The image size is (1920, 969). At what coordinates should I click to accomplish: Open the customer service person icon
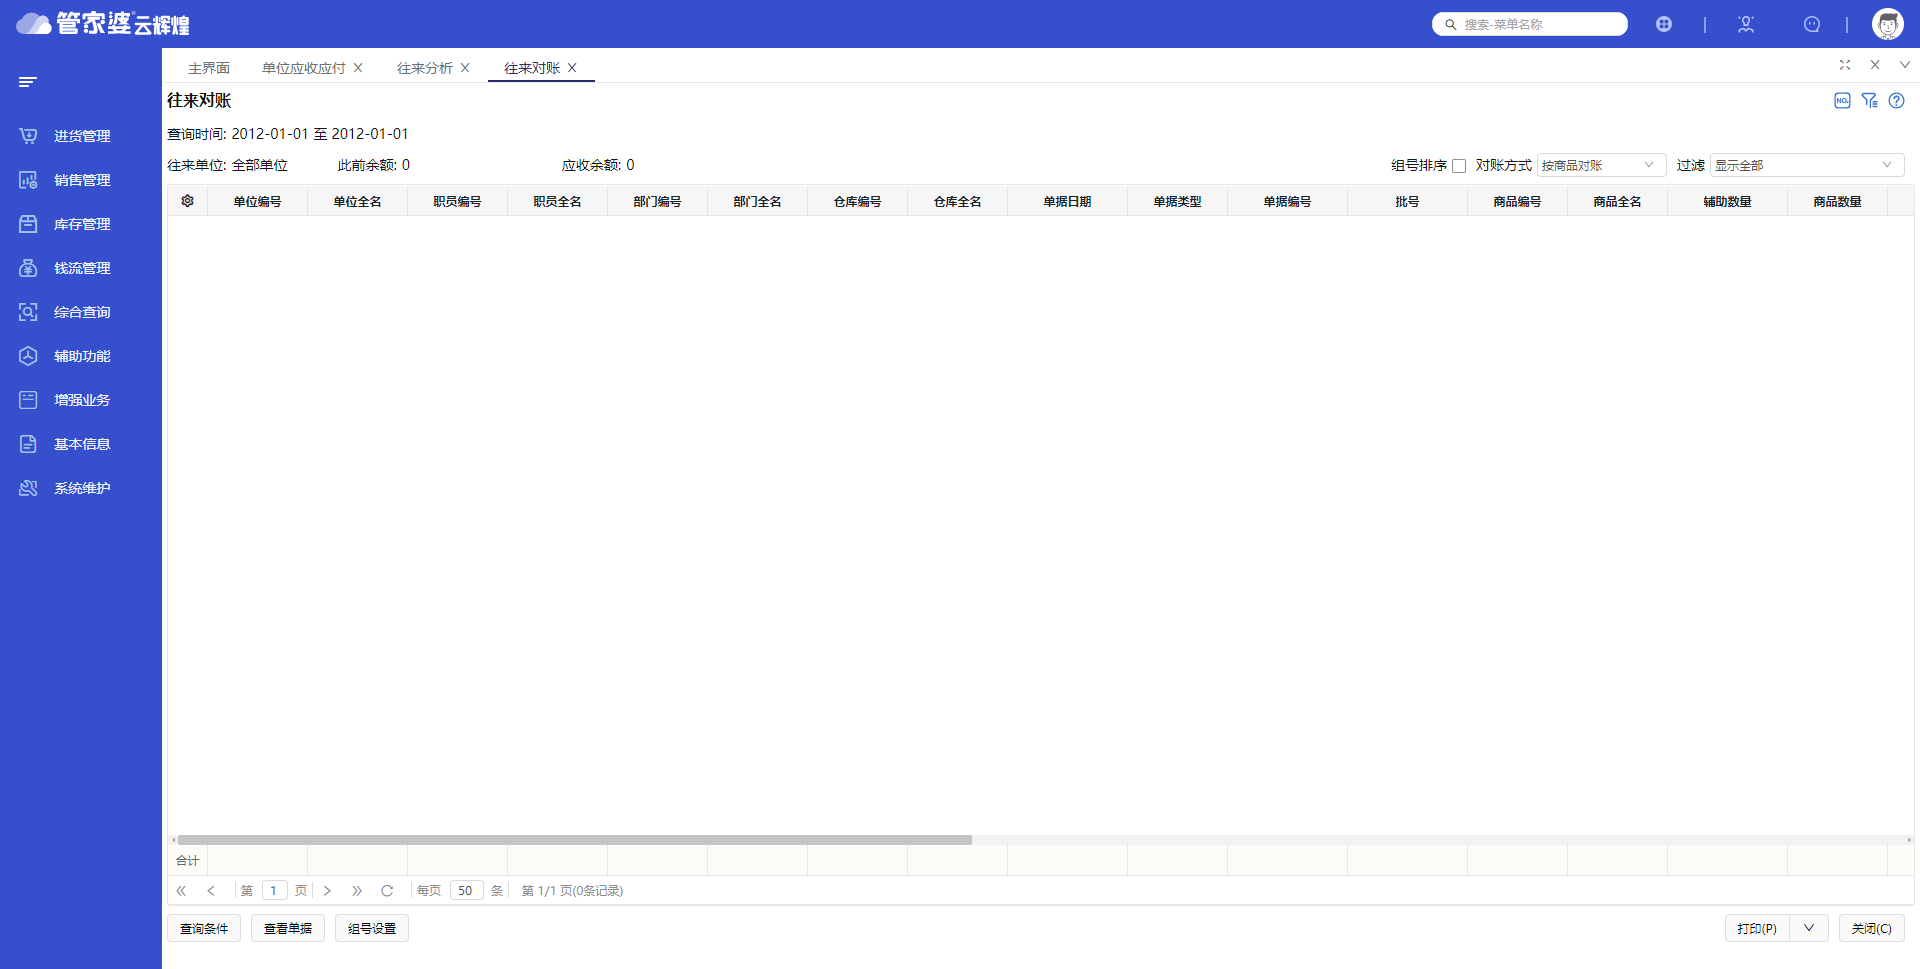[x=1746, y=24]
